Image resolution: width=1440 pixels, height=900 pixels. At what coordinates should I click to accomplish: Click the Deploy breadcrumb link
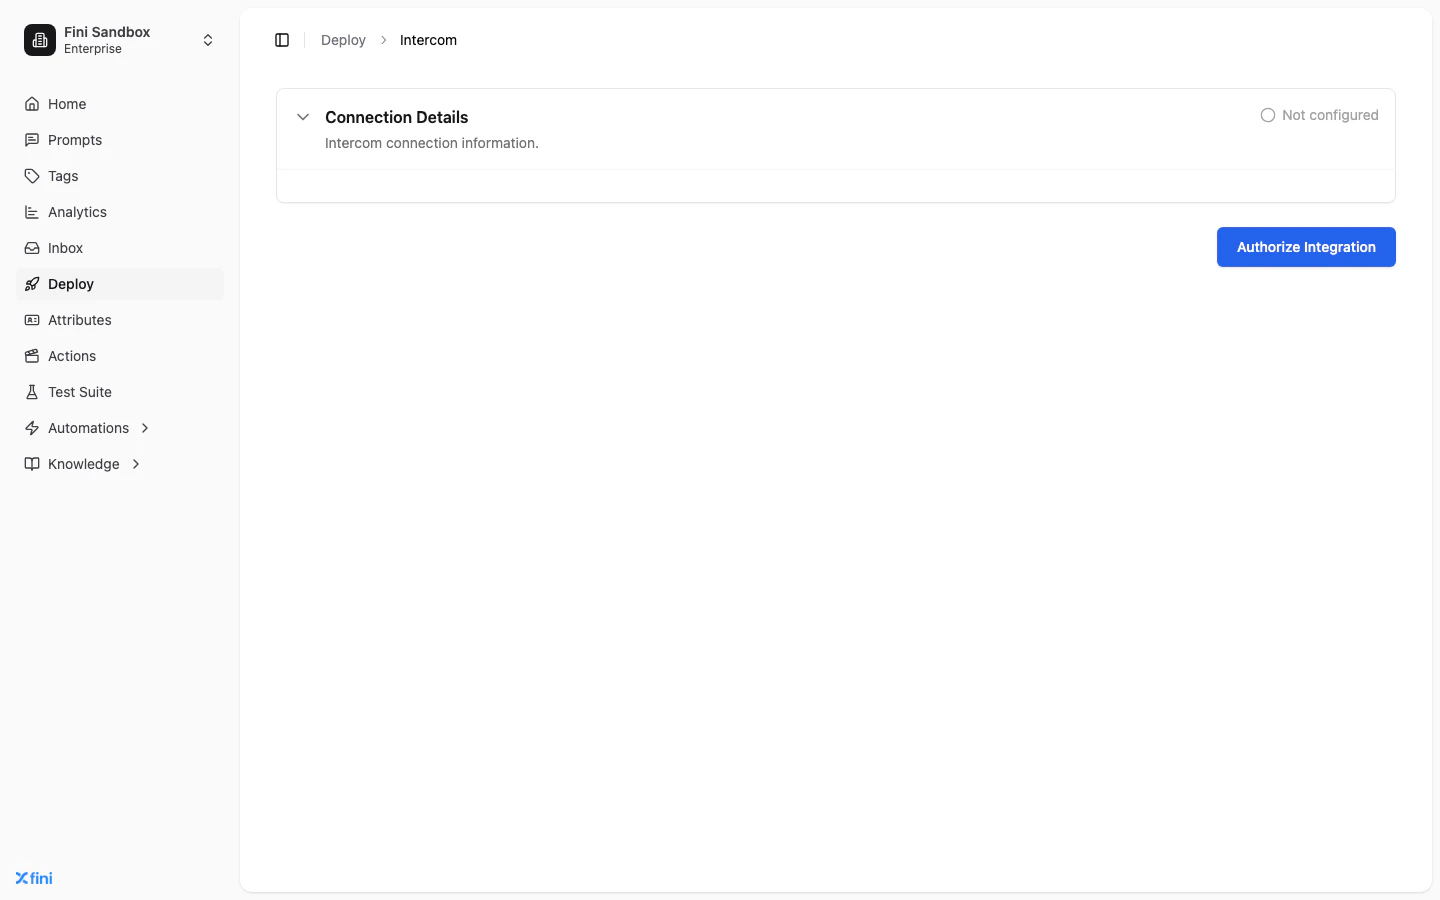343,40
